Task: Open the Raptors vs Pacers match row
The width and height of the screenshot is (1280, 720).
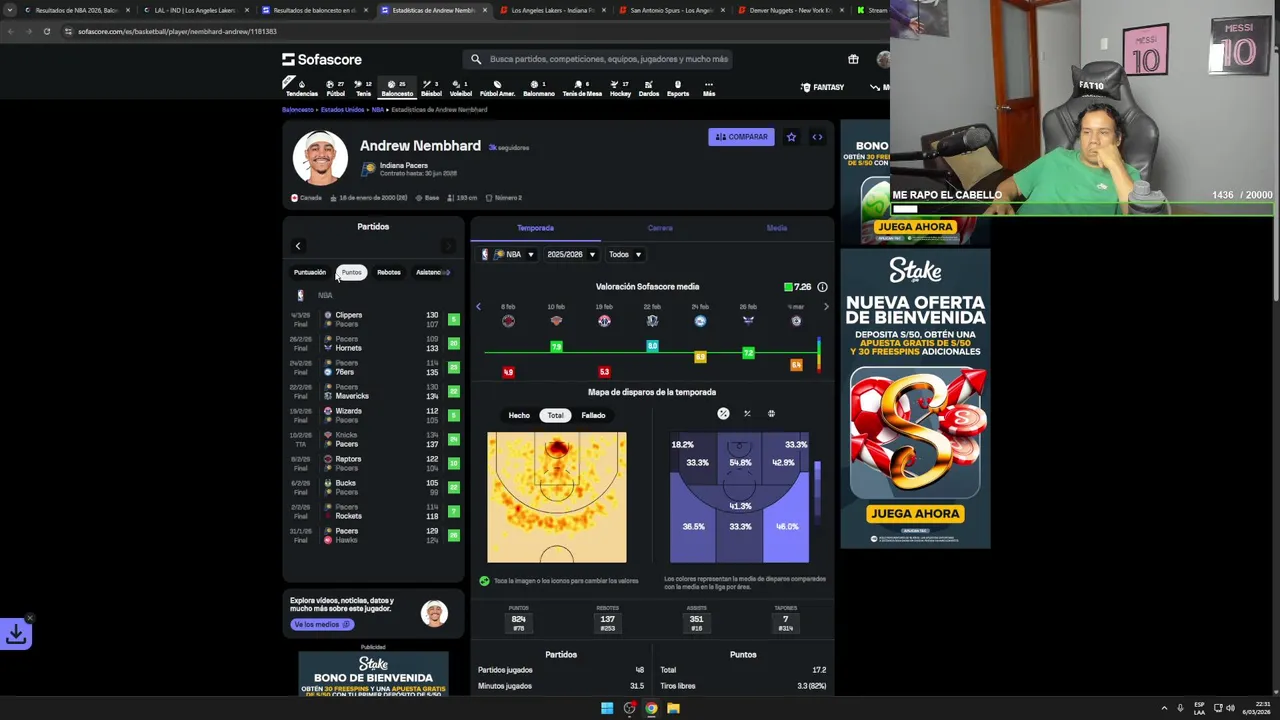Action: tap(373, 464)
